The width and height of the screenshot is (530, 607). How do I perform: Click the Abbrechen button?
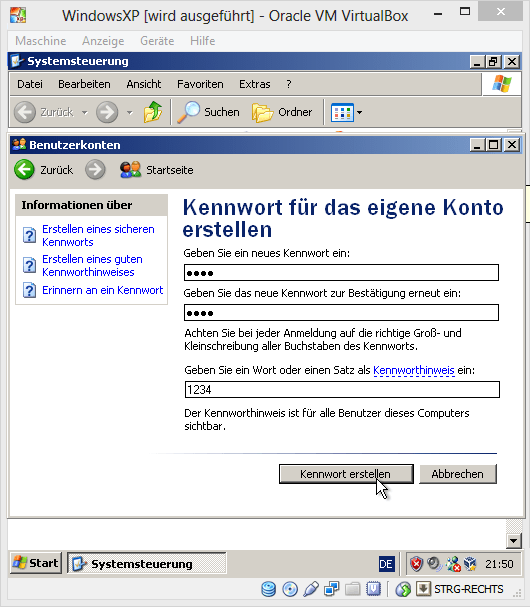[458, 474]
